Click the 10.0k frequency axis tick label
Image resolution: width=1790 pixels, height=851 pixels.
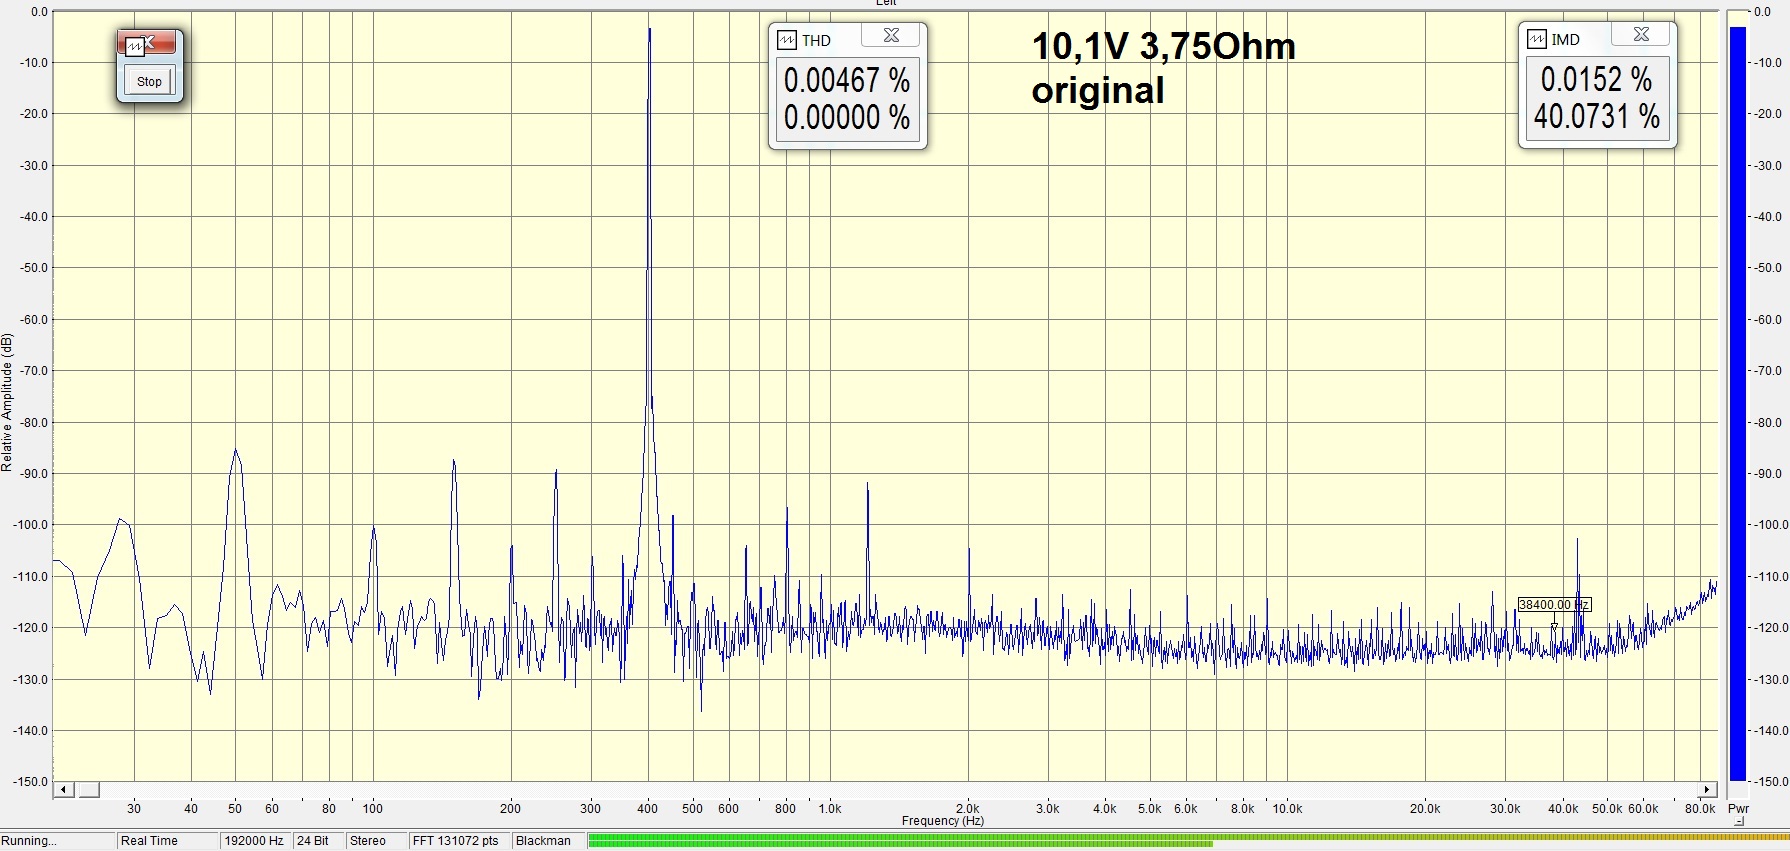(x=1287, y=809)
